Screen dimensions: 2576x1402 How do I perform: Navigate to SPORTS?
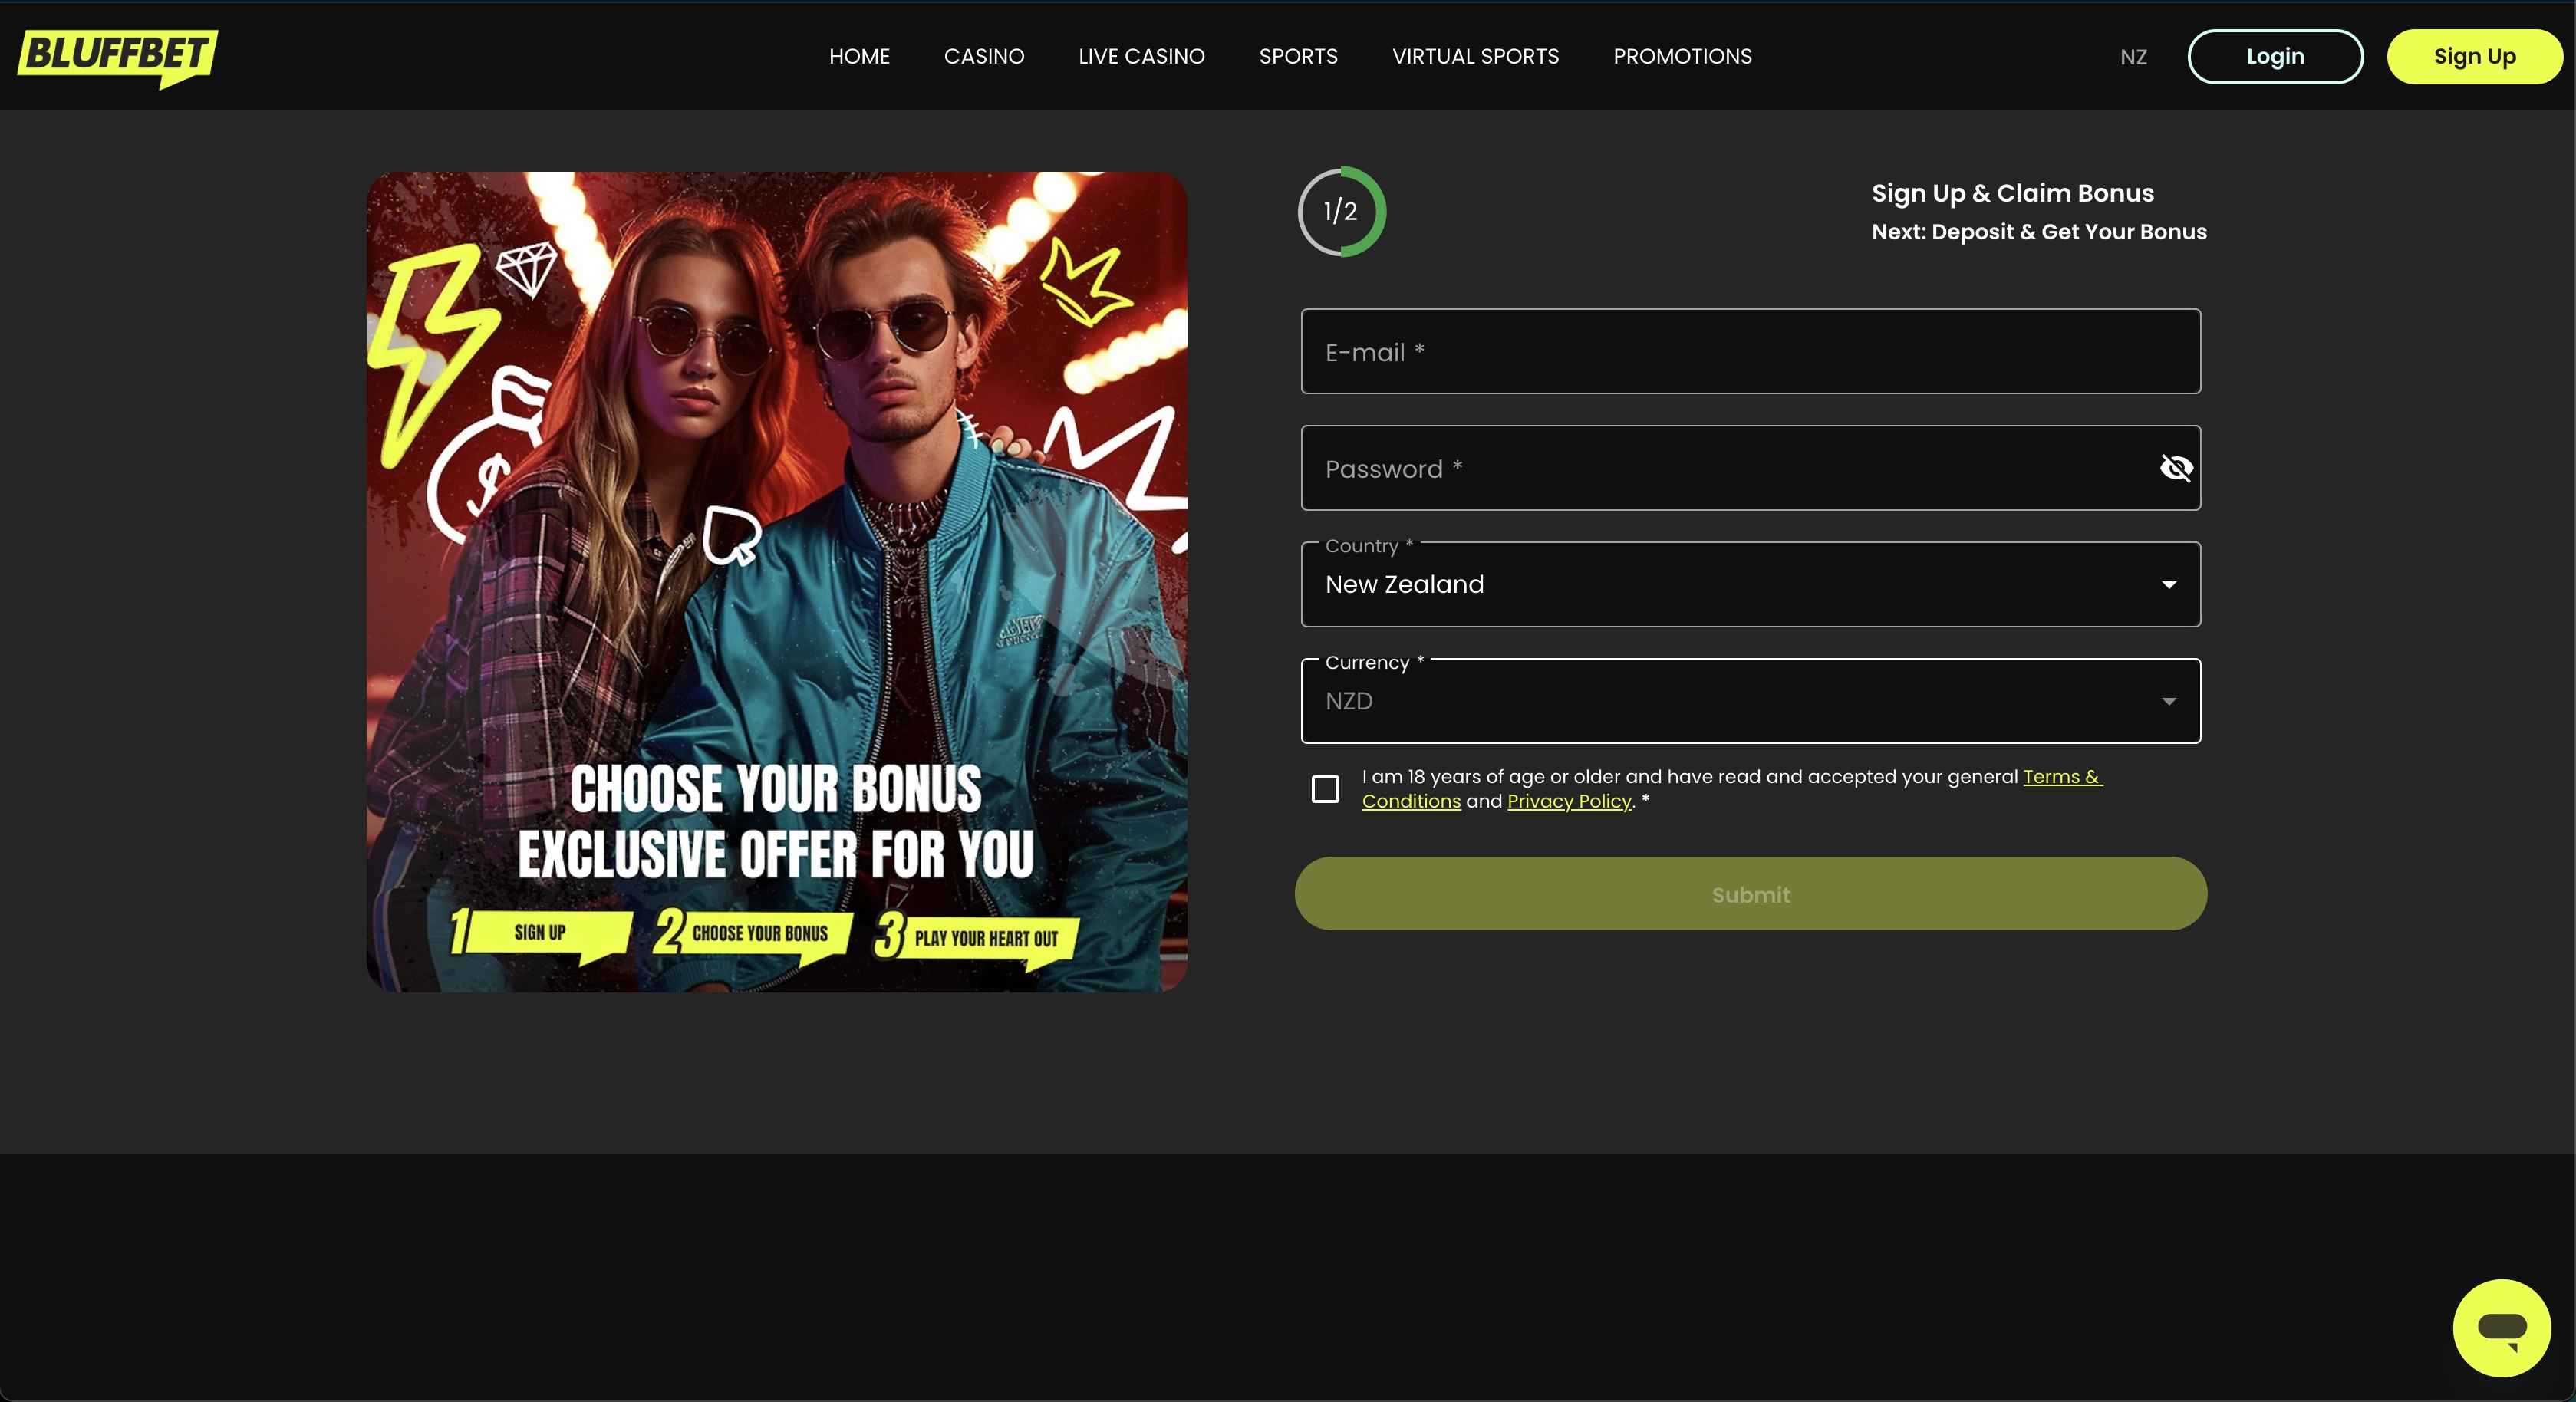[x=1298, y=56]
